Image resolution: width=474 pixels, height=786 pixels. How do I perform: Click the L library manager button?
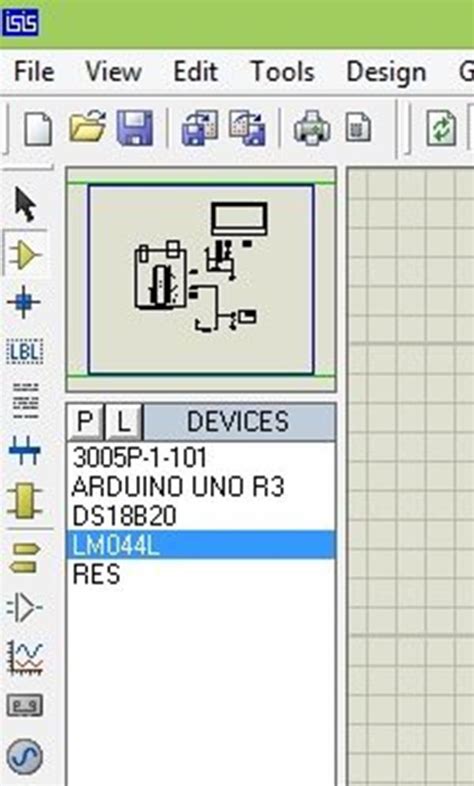pos(124,422)
